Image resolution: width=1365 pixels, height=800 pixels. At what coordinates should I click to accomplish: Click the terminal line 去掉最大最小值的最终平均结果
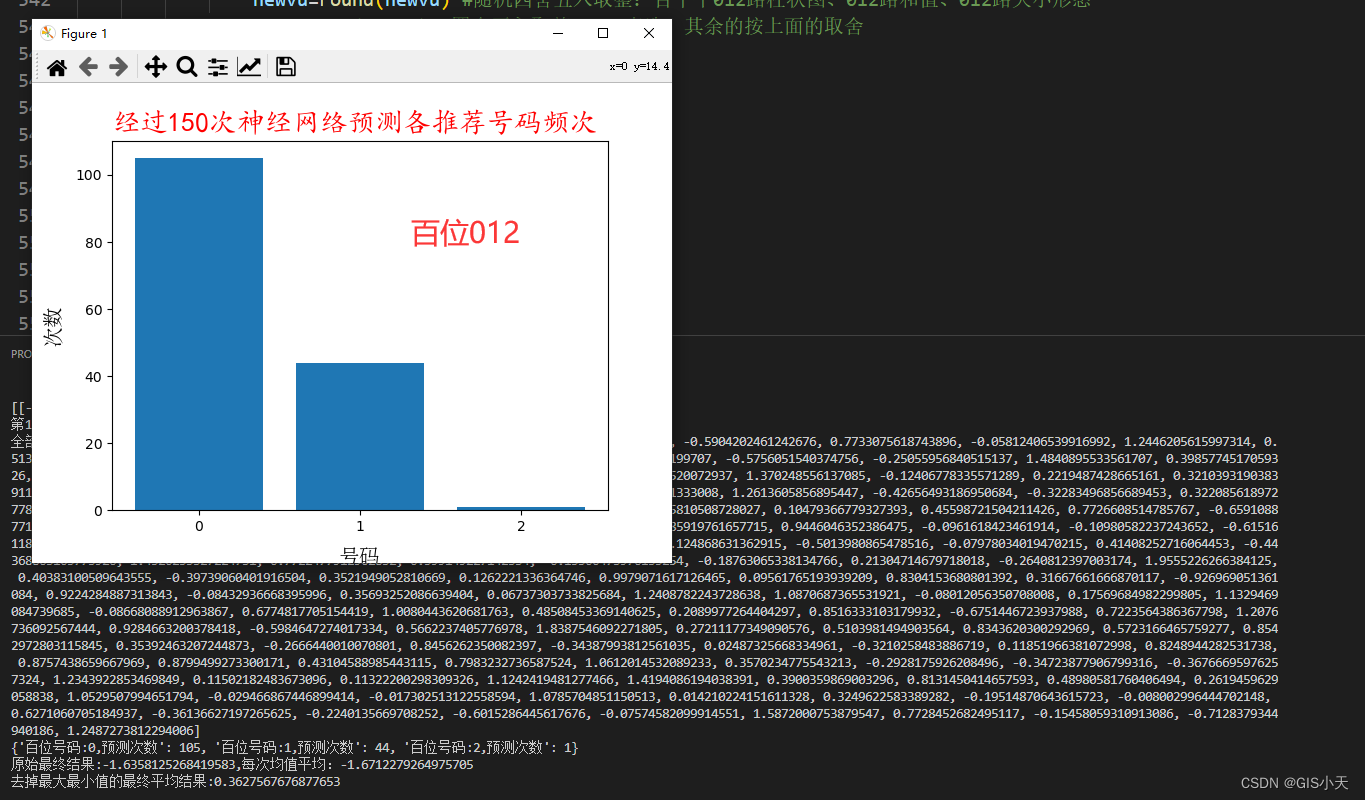pyautogui.click(x=175, y=781)
